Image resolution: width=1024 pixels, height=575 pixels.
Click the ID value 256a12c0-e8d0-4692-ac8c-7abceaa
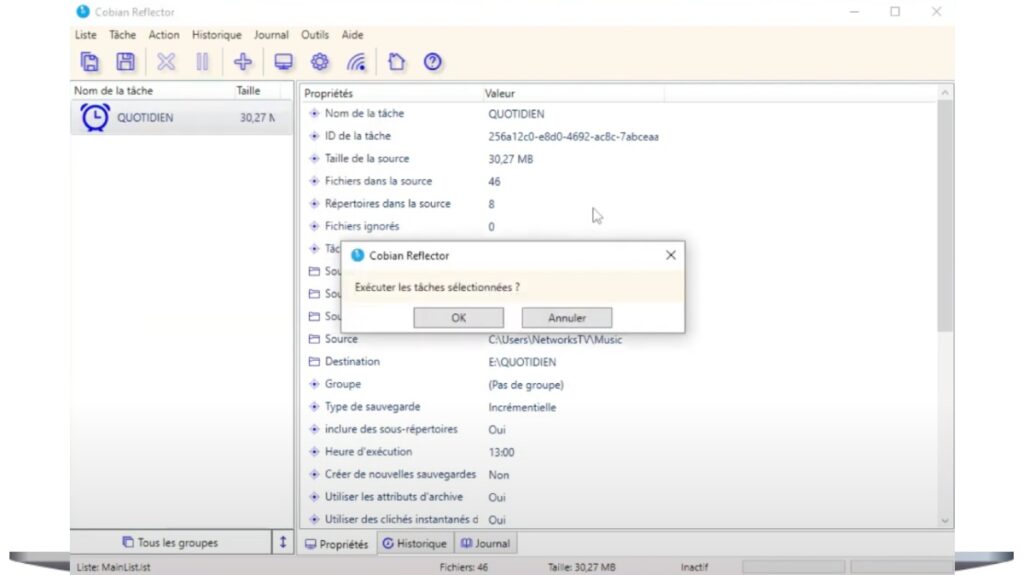coord(573,137)
